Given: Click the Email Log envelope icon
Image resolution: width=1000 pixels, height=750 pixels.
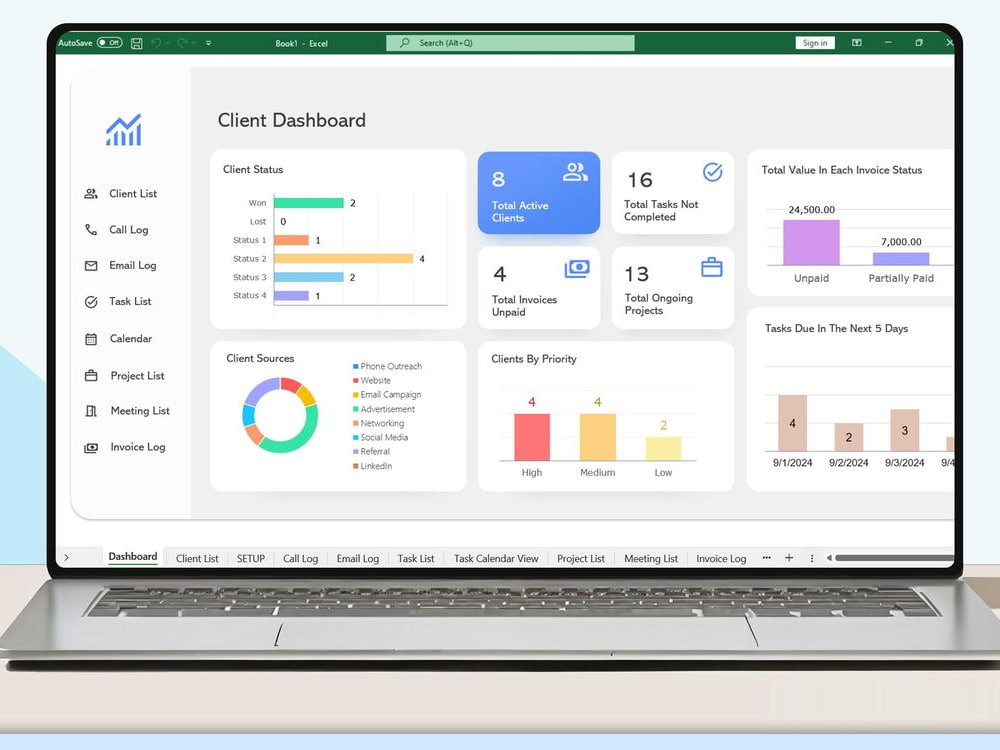Looking at the screenshot, I should click(x=91, y=265).
